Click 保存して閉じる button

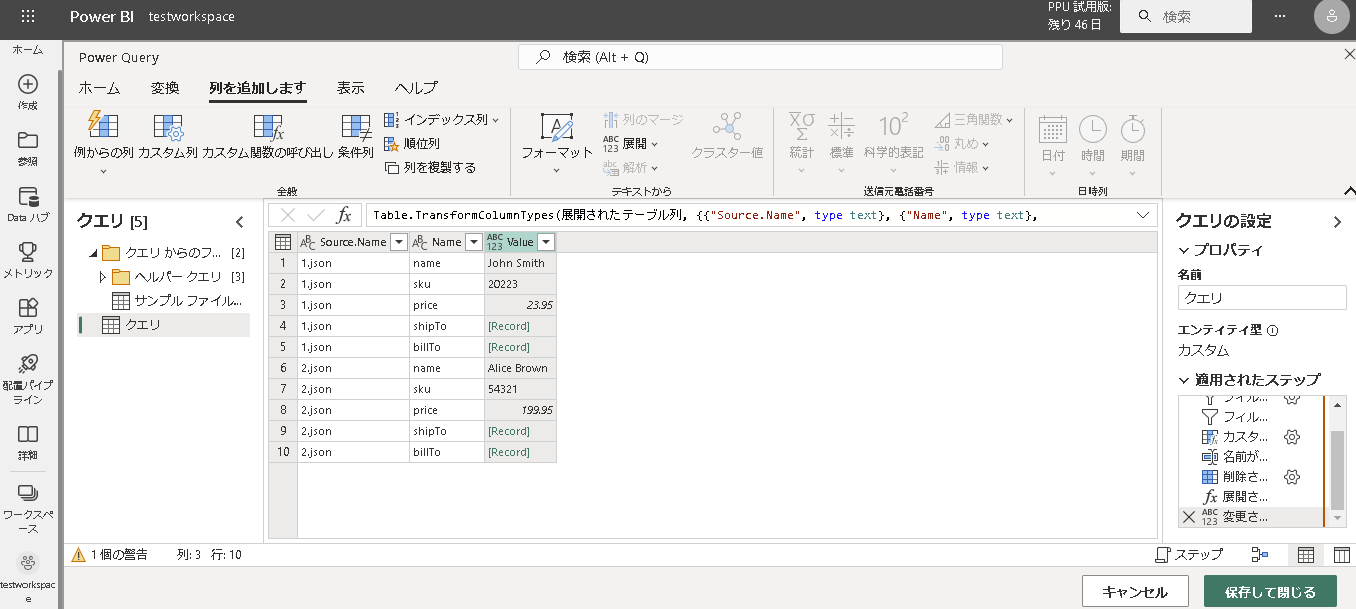[1270, 592]
